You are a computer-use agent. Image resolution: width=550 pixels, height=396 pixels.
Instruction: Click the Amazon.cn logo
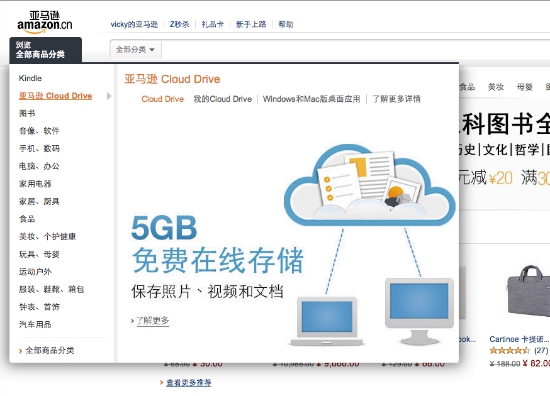(45, 22)
